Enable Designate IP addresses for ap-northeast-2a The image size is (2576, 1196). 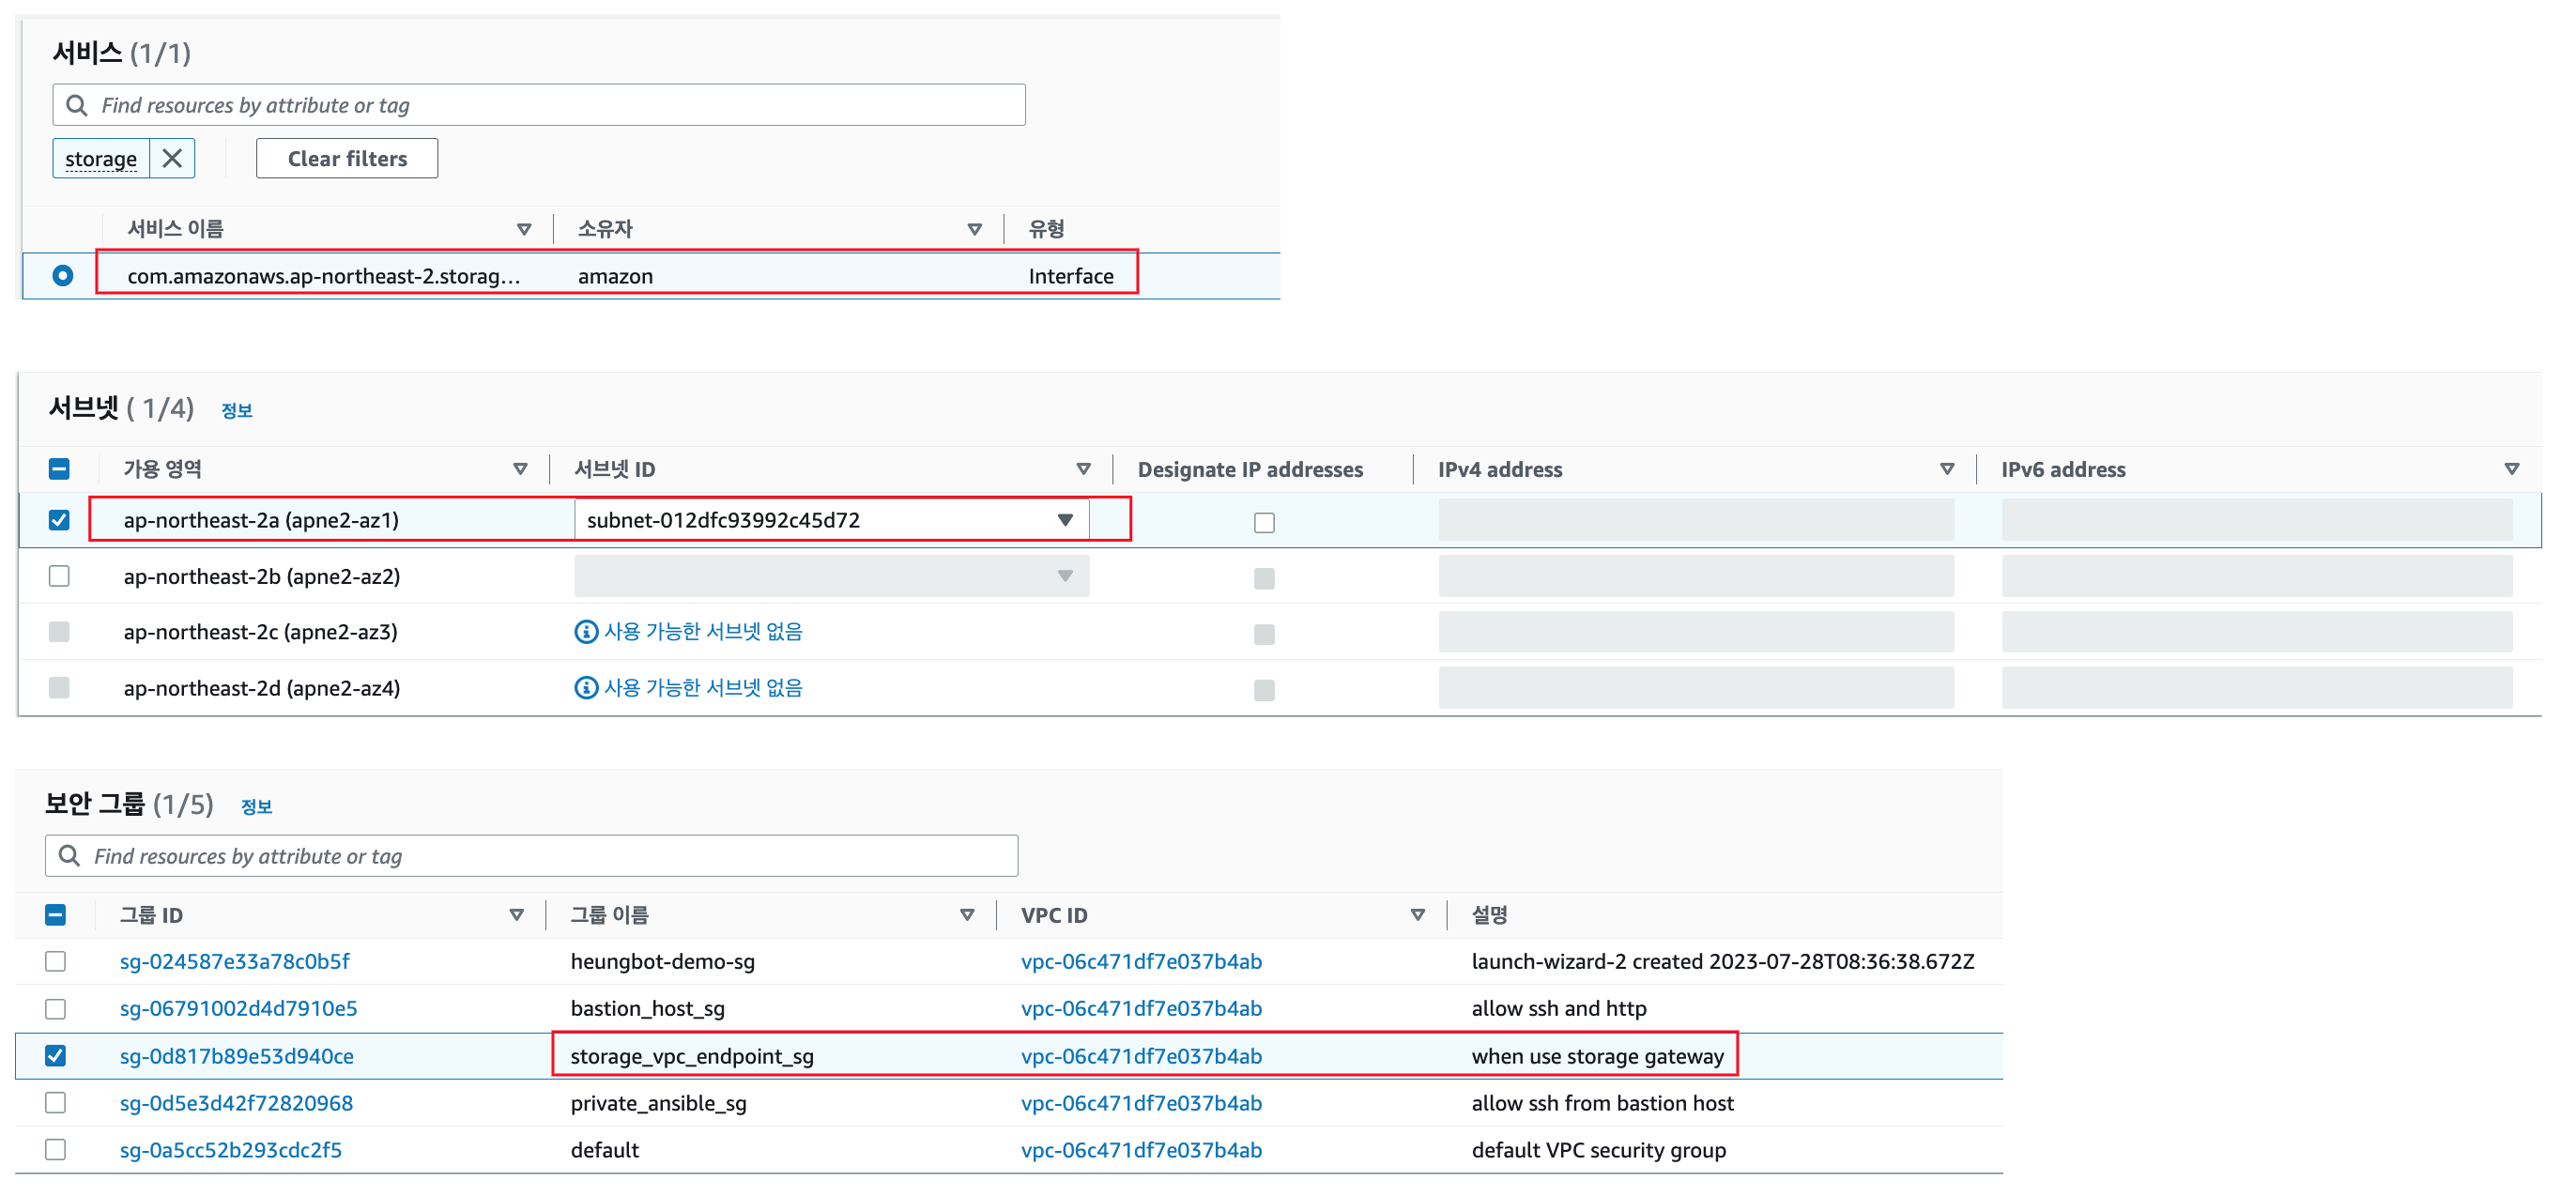[1264, 521]
